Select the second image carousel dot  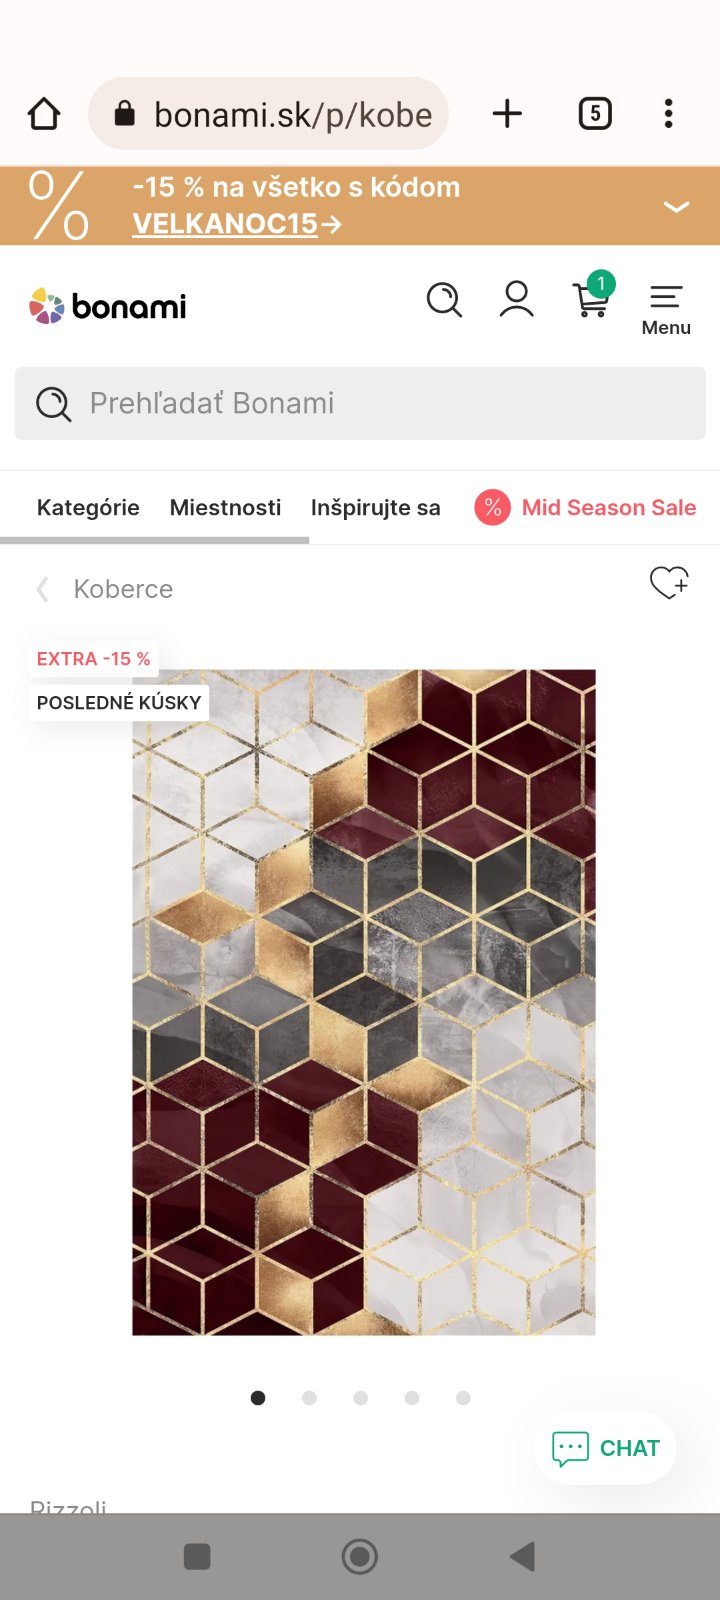pos(309,1398)
